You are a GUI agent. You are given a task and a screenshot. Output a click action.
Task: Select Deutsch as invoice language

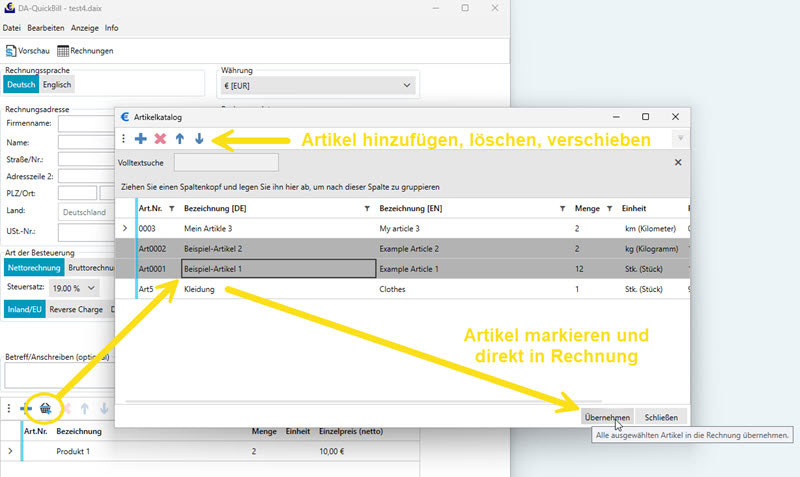click(x=21, y=85)
